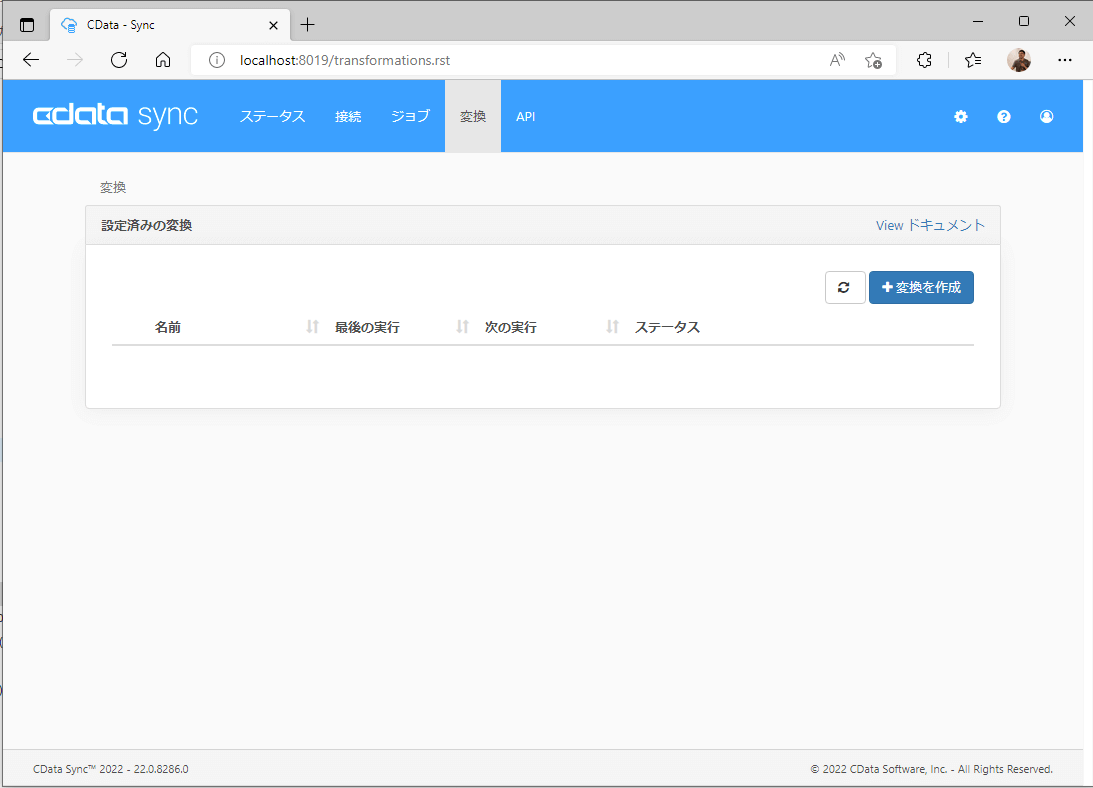Viewport: 1093px width, 788px height.
Task: Switch to ジョブ menu
Action: (x=410, y=116)
